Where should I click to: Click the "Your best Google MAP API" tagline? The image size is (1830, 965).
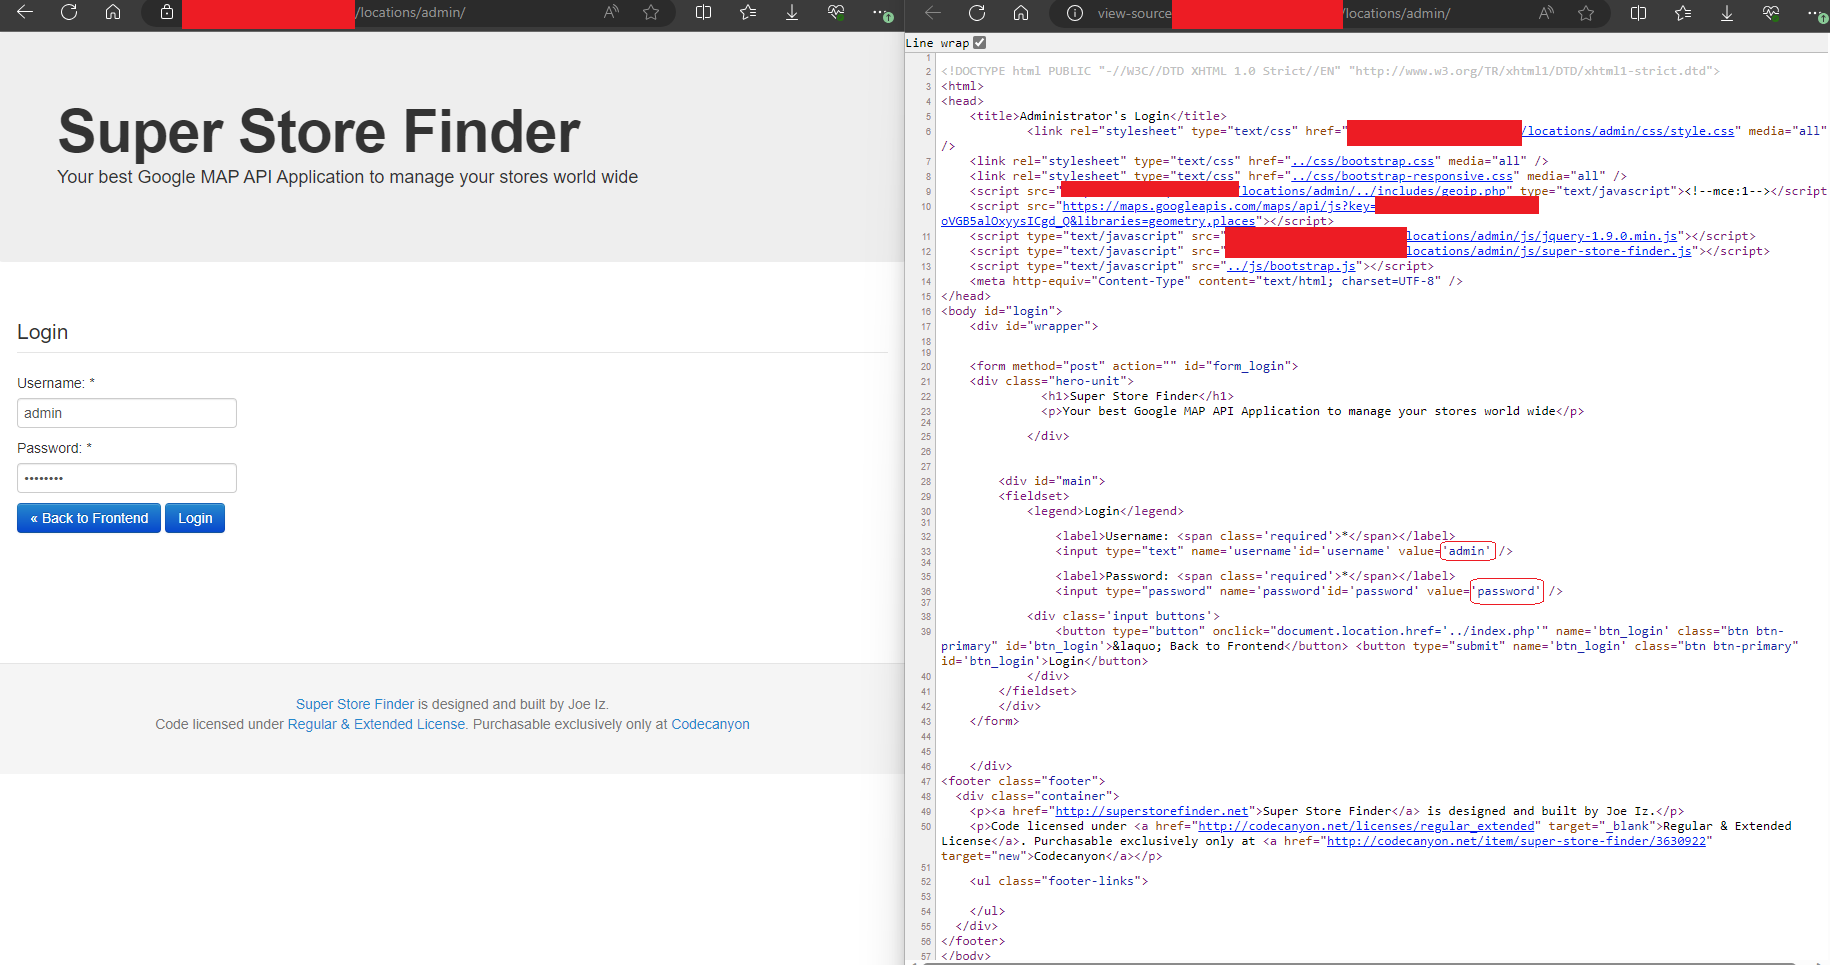(347, 177)
